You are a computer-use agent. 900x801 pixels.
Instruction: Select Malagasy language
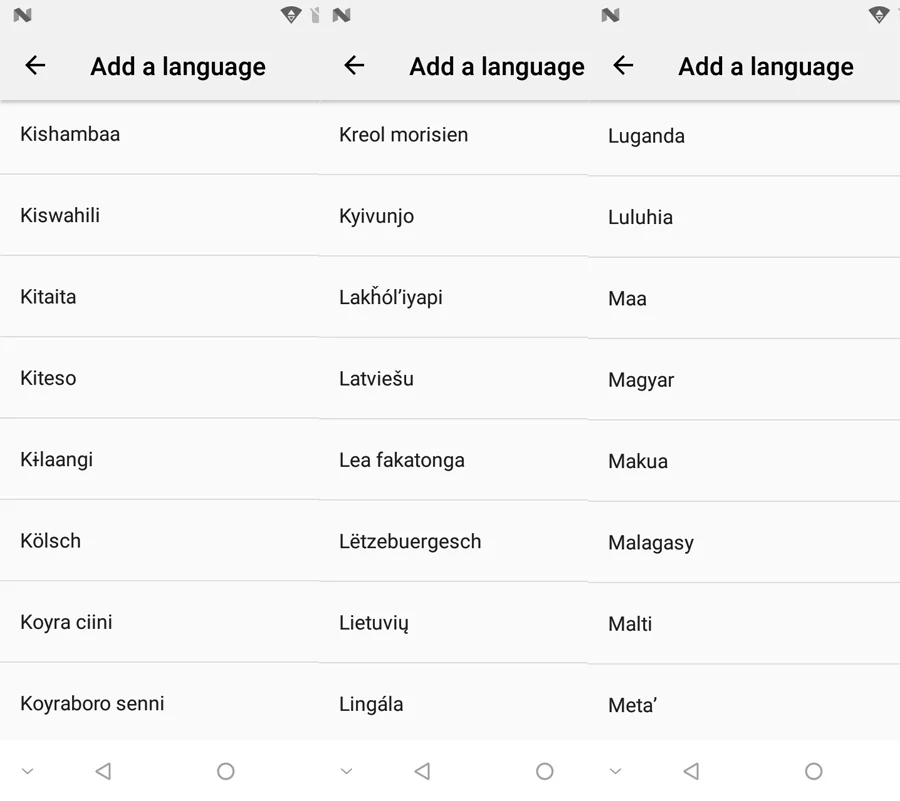point(744,542)
